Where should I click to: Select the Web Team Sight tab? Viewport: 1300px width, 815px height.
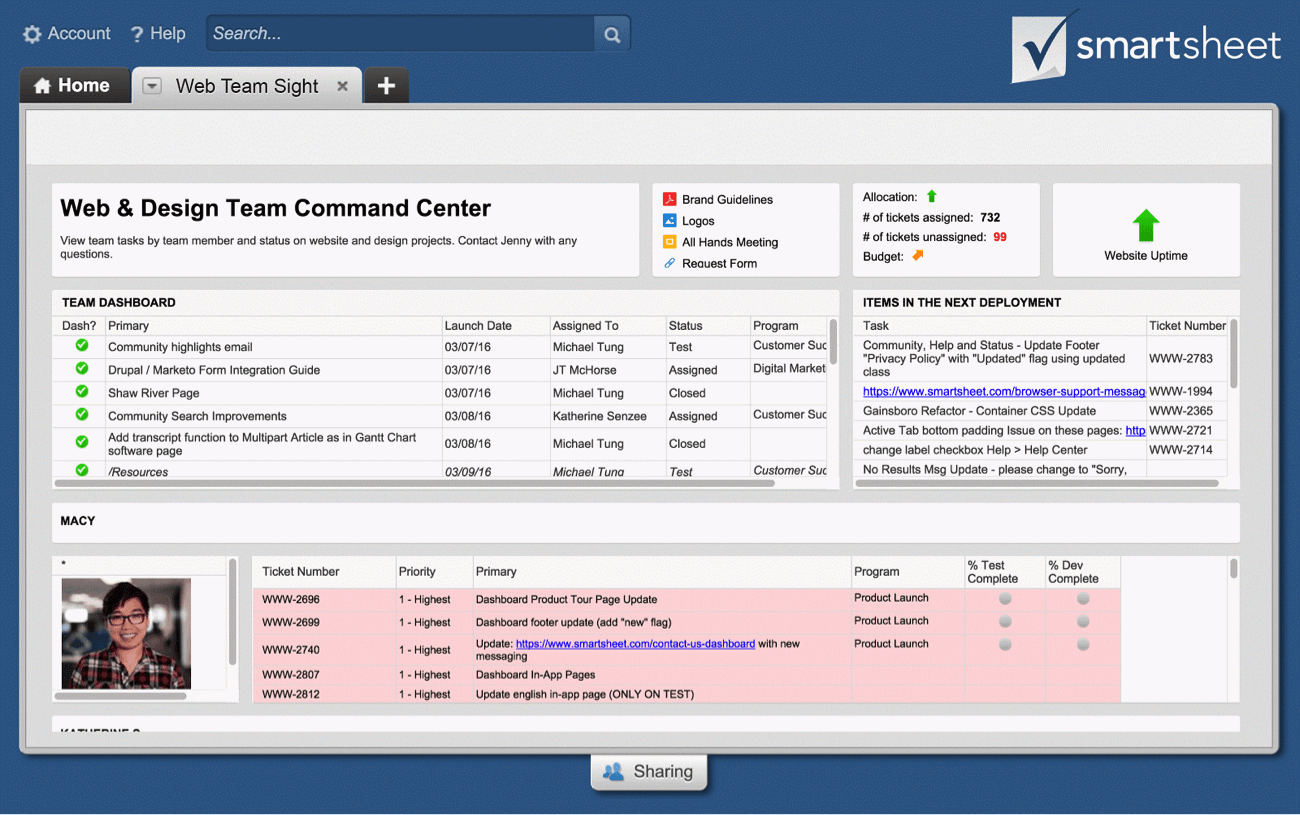[247, 86]
